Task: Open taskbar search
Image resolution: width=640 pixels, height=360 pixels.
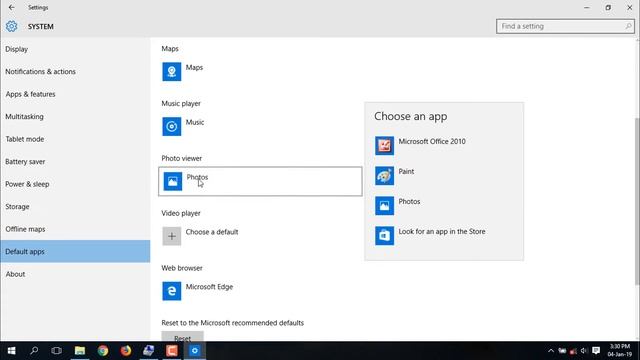Action: pyautogui.click(x=34, y=351)
